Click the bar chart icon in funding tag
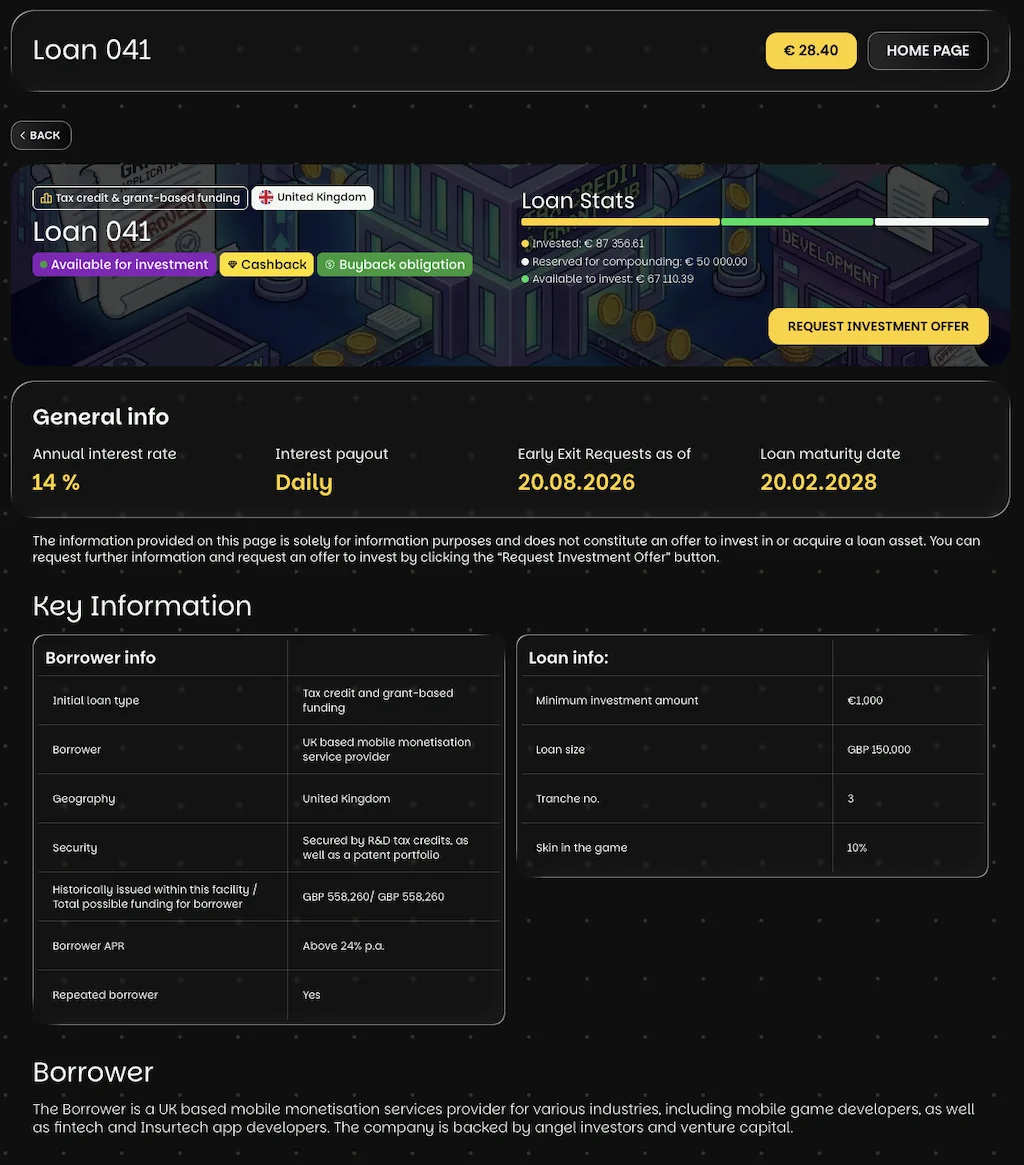The image size is (1024, 1165). pos(46,198)
